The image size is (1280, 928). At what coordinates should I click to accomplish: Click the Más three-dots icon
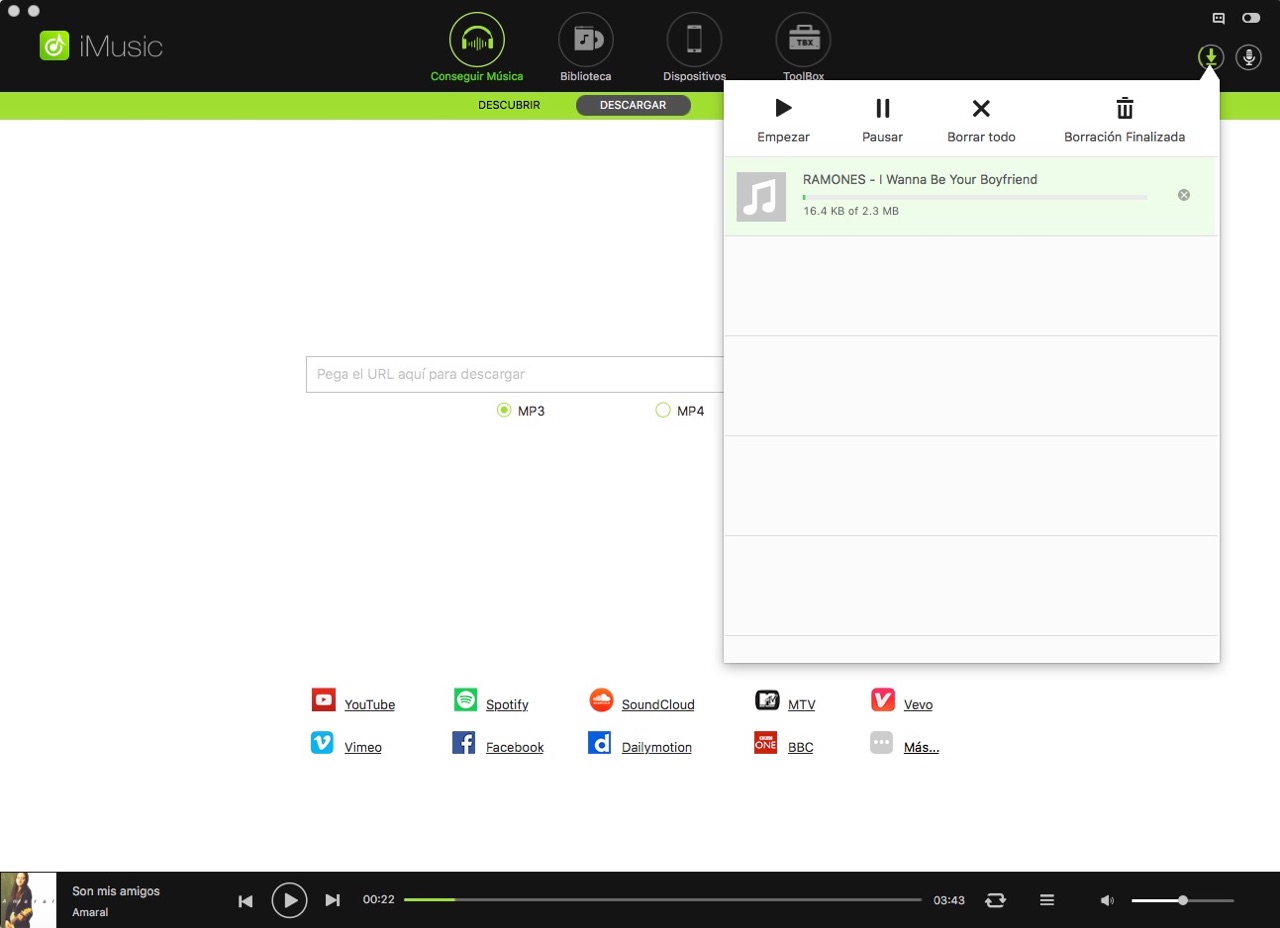click(881, 743)
